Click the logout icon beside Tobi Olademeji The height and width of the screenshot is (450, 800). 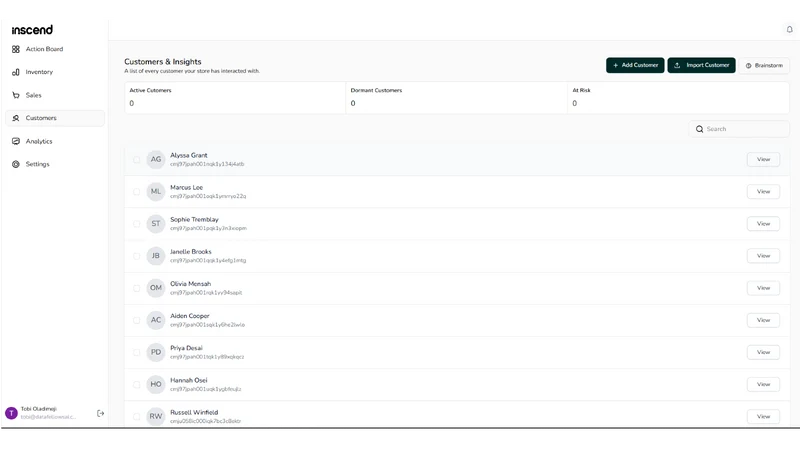101,413
